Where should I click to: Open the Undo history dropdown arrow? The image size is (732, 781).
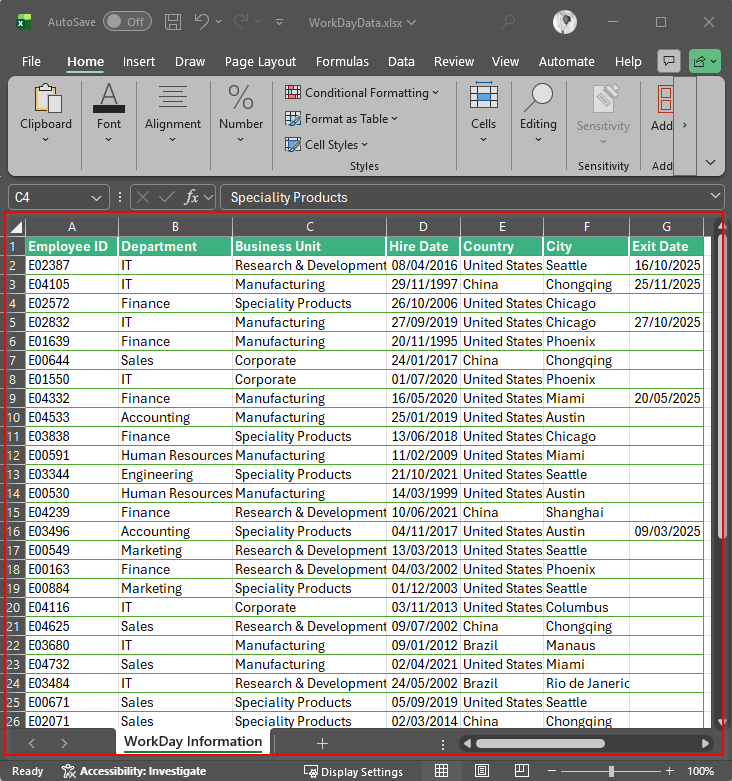click(x=219, y=22)
